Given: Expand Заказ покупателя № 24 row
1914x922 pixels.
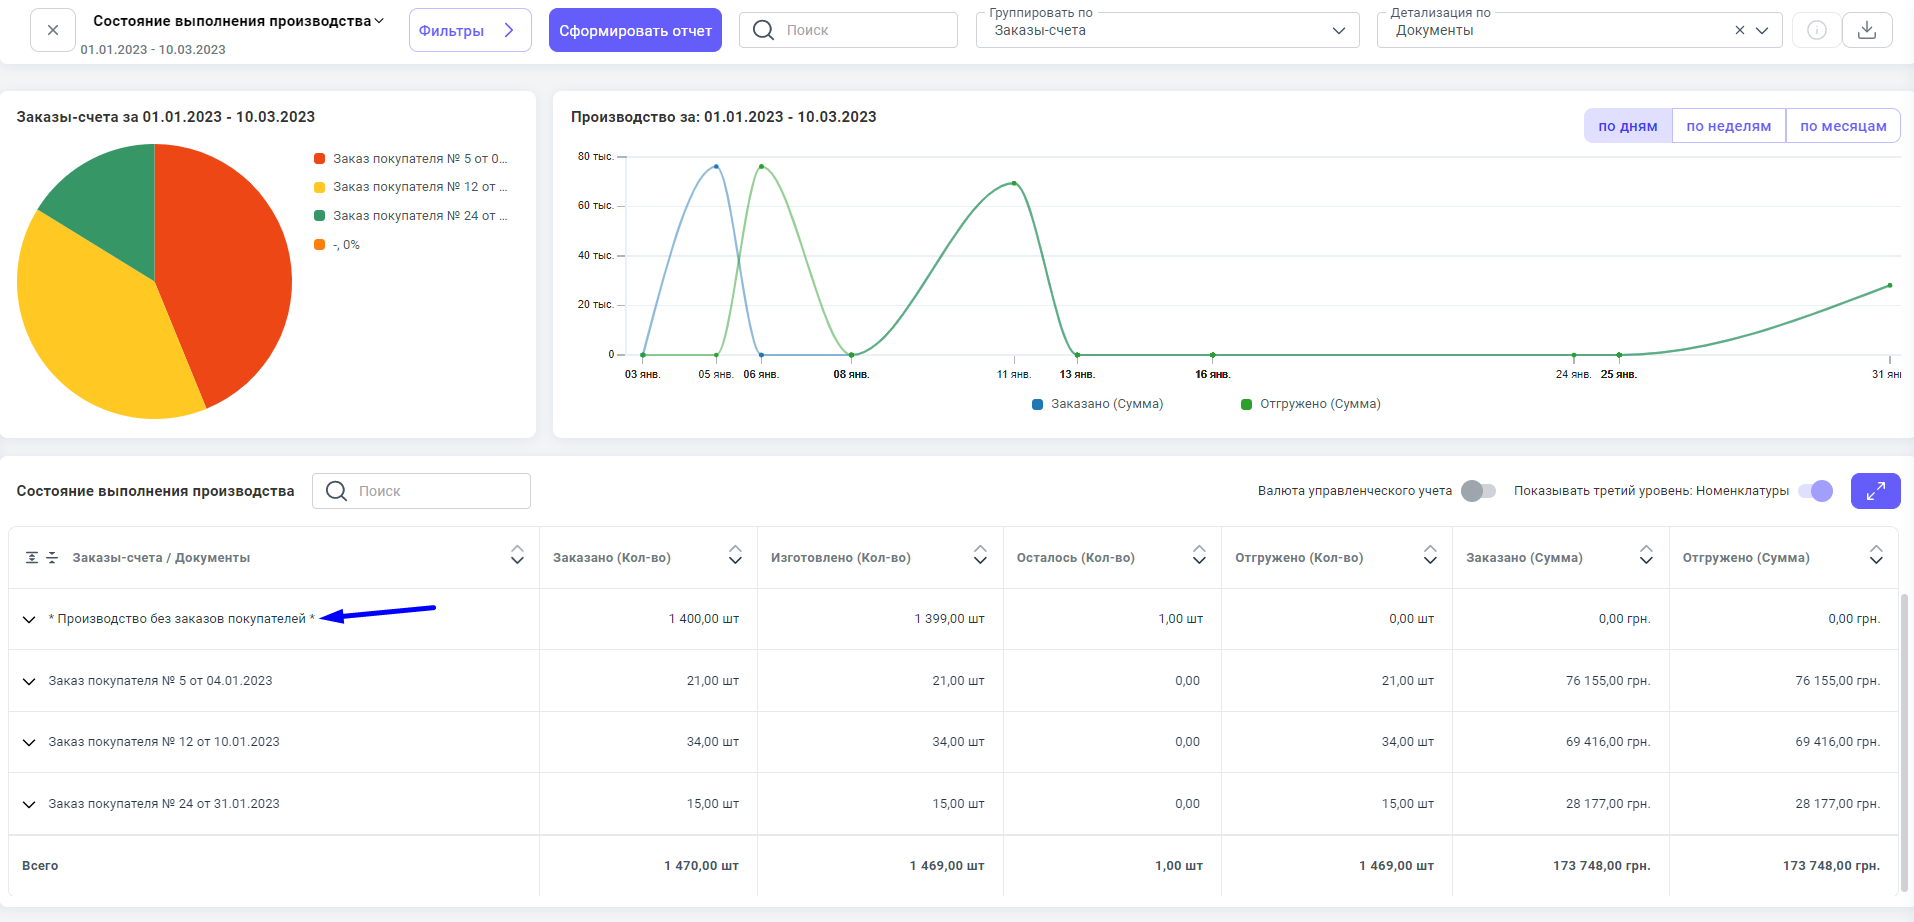Looking at the screenshot, I should (29, 804).
